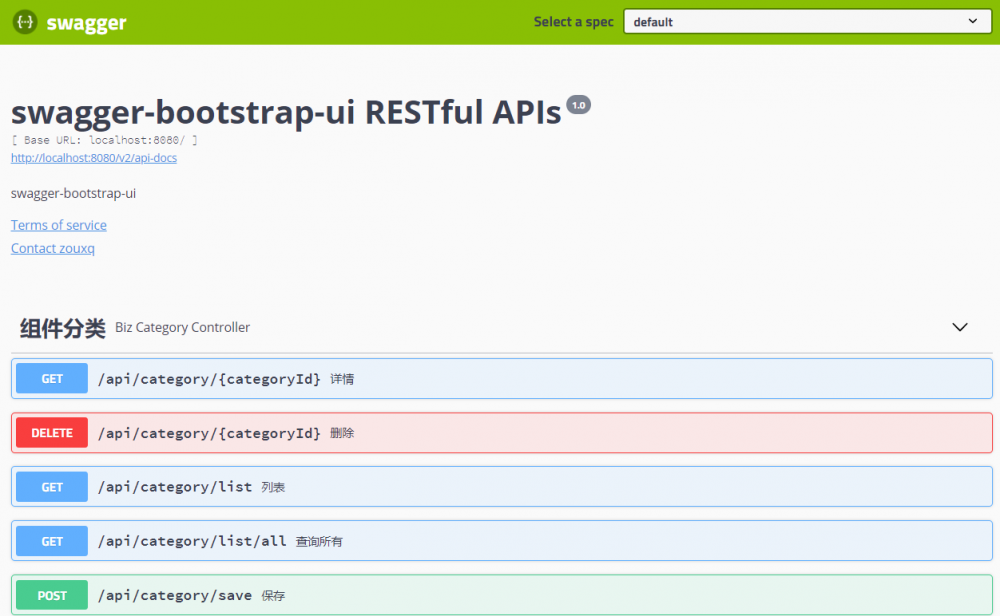1000x616 pixels.
Task: Open the Terms of service link
Action: click(59, 225)
